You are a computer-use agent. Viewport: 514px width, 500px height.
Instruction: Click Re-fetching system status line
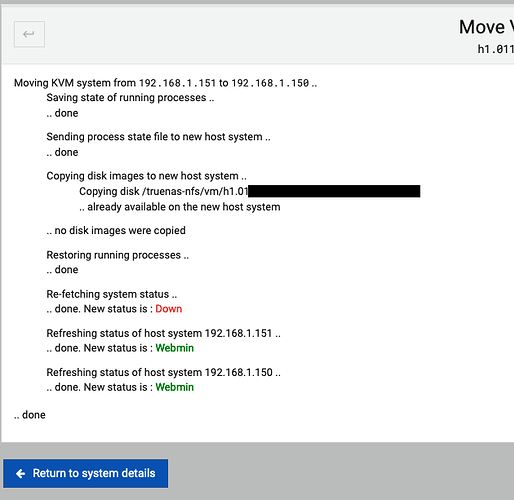tap(112, 294)
